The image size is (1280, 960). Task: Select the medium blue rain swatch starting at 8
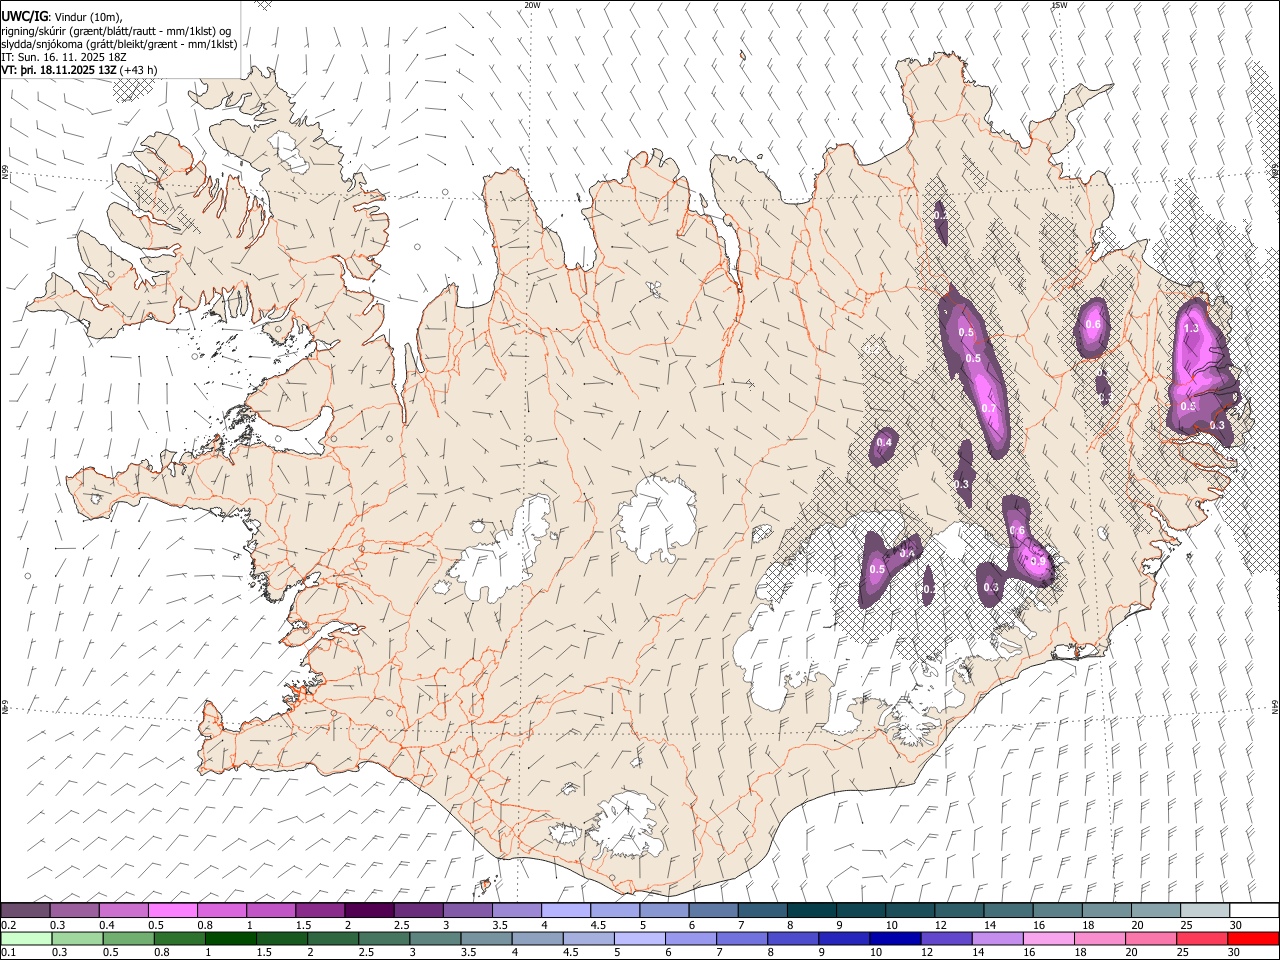792,938
